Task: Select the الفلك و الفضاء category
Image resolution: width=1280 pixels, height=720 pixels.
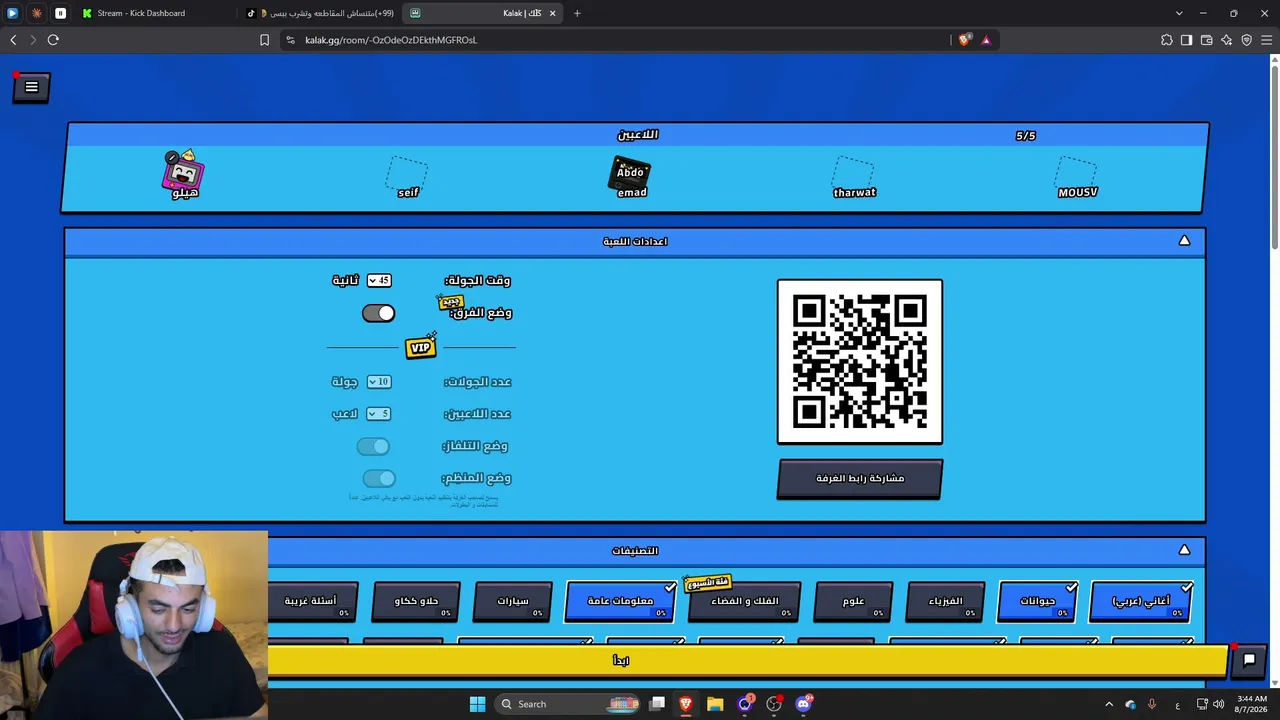Action: tap(744, 602)
